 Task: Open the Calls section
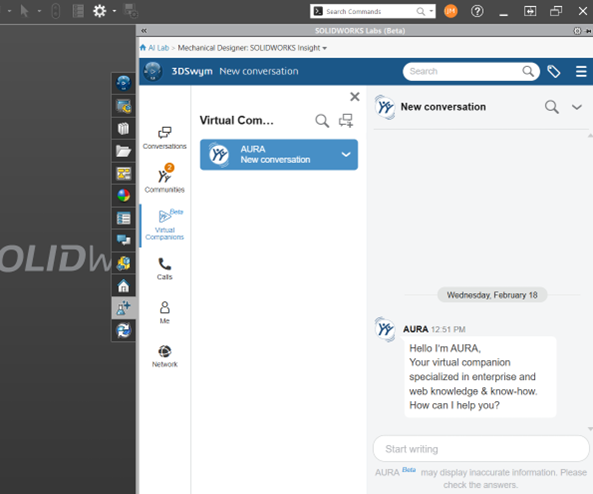(165, 269)
